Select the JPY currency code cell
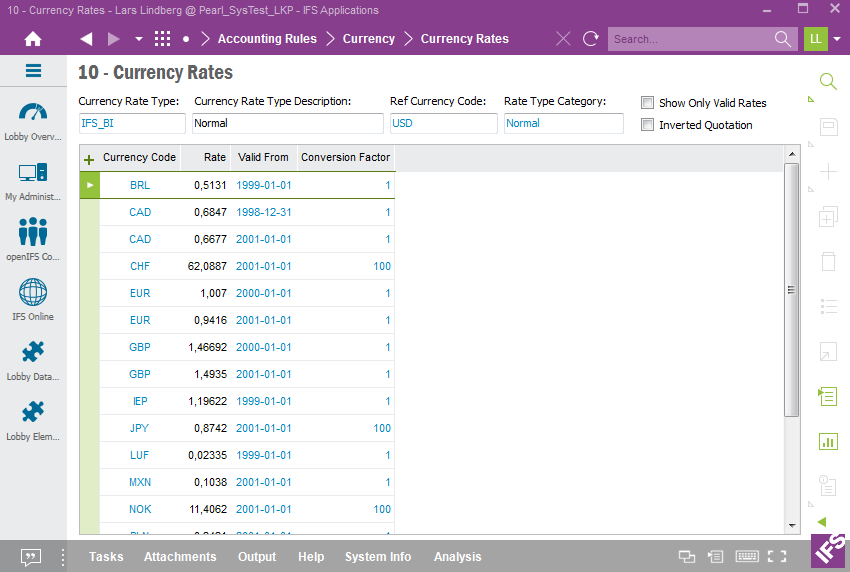 [139, 428]
